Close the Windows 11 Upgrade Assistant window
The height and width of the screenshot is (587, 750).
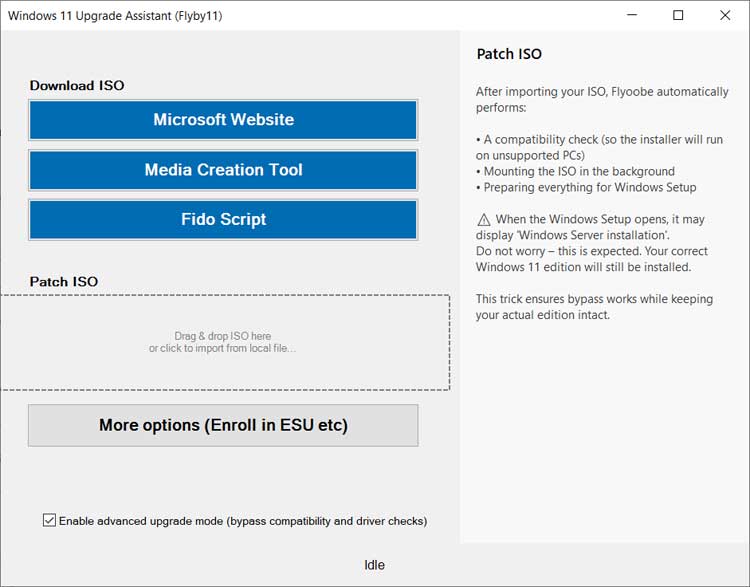click(725, 15)
